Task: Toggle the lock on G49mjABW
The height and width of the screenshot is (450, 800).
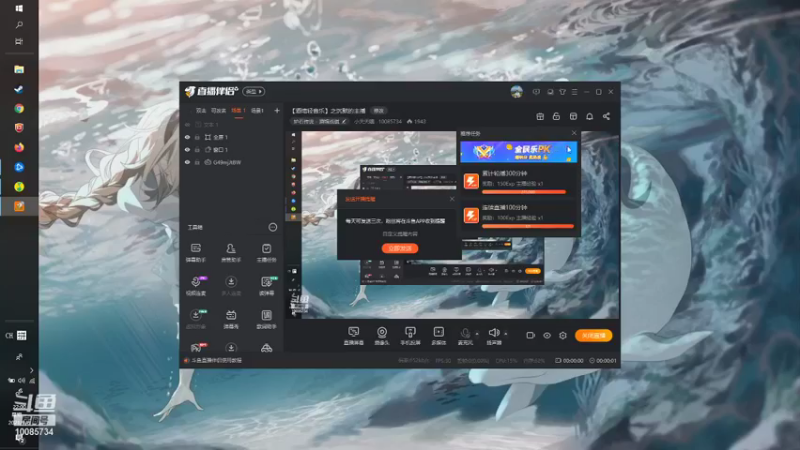Action: 197,162
